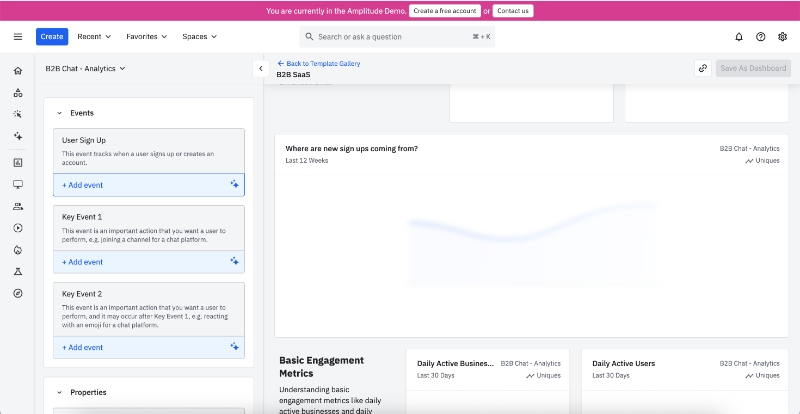Click Uniques icon on sign ups chart
This screenshot has width=800, height=414.
(x=749, y=161)
